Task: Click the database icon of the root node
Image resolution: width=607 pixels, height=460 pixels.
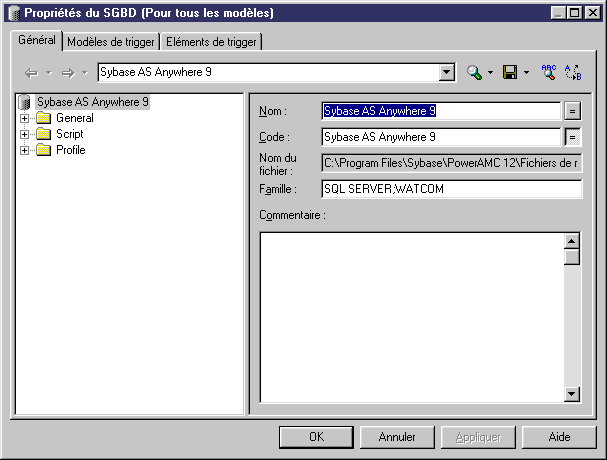Action: tap(25, 102)
